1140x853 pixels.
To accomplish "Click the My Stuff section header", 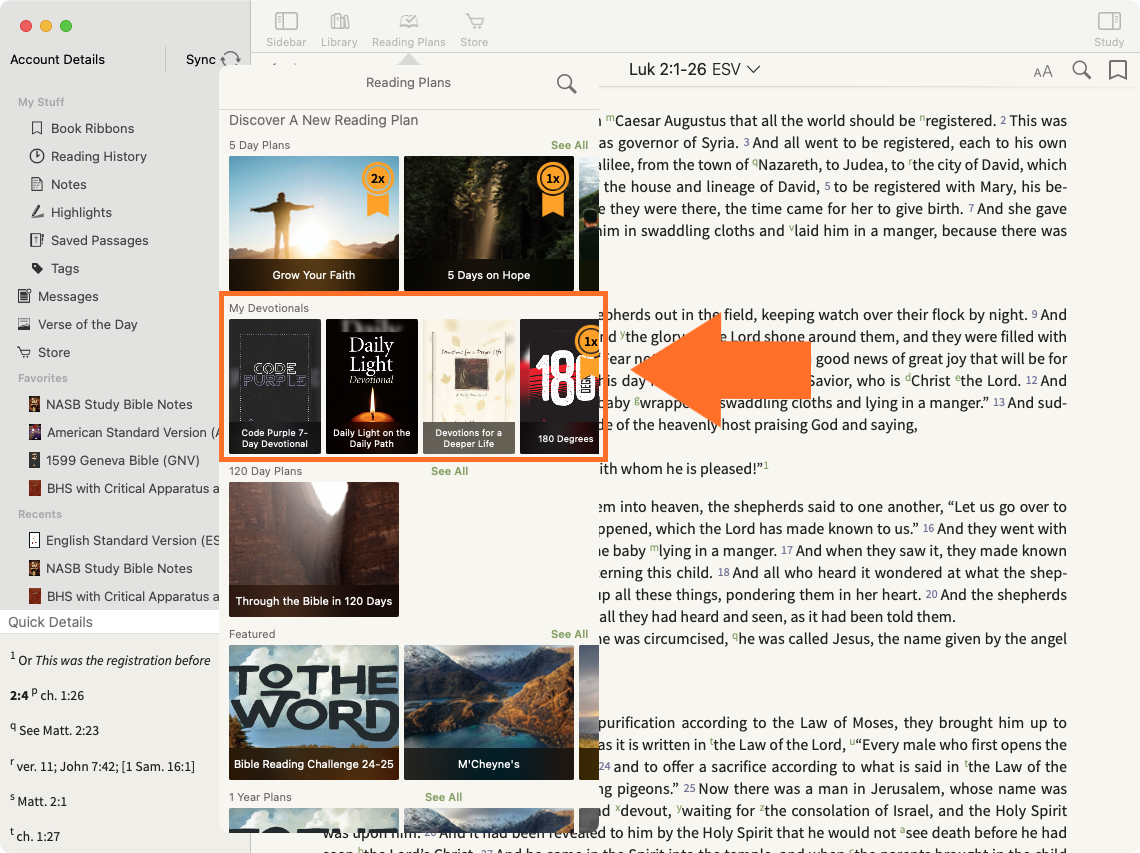I will tap(41, 102).
